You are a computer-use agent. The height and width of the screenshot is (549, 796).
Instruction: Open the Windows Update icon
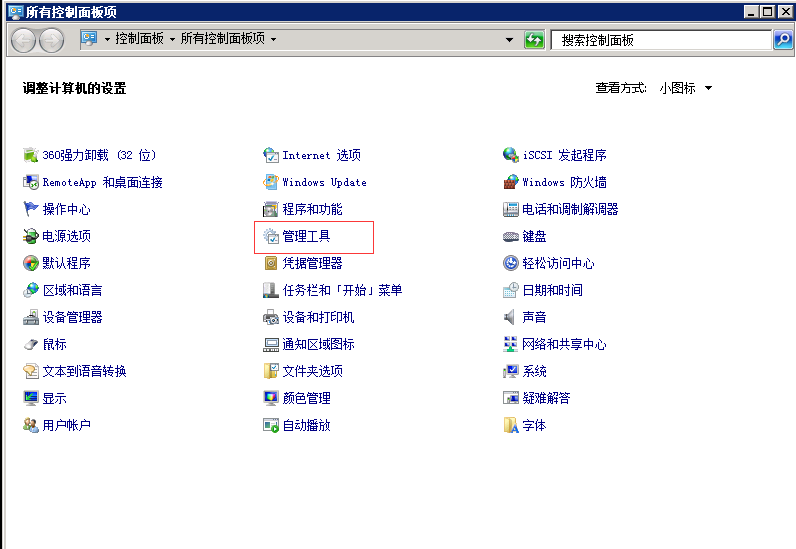click(x=271, y=183)
